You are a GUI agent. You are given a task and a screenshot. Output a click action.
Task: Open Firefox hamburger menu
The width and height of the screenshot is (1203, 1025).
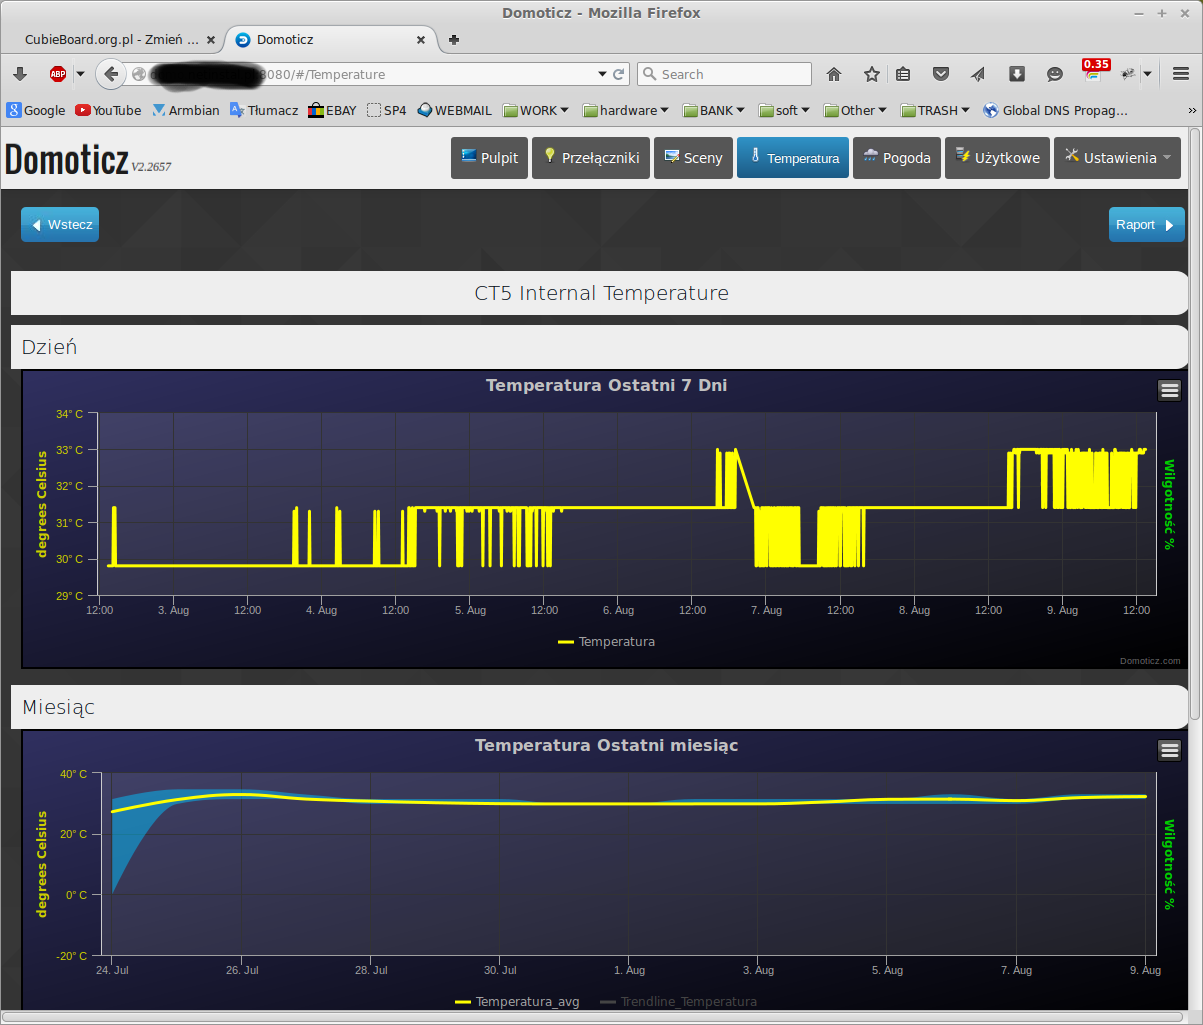[x=1181, y=74]
